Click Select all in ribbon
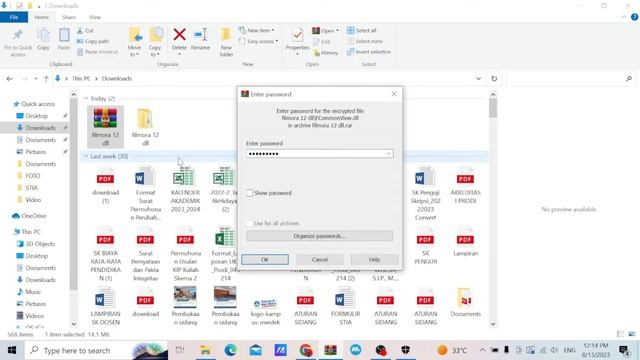The image size is (640, 360). (x=362, y=30)
